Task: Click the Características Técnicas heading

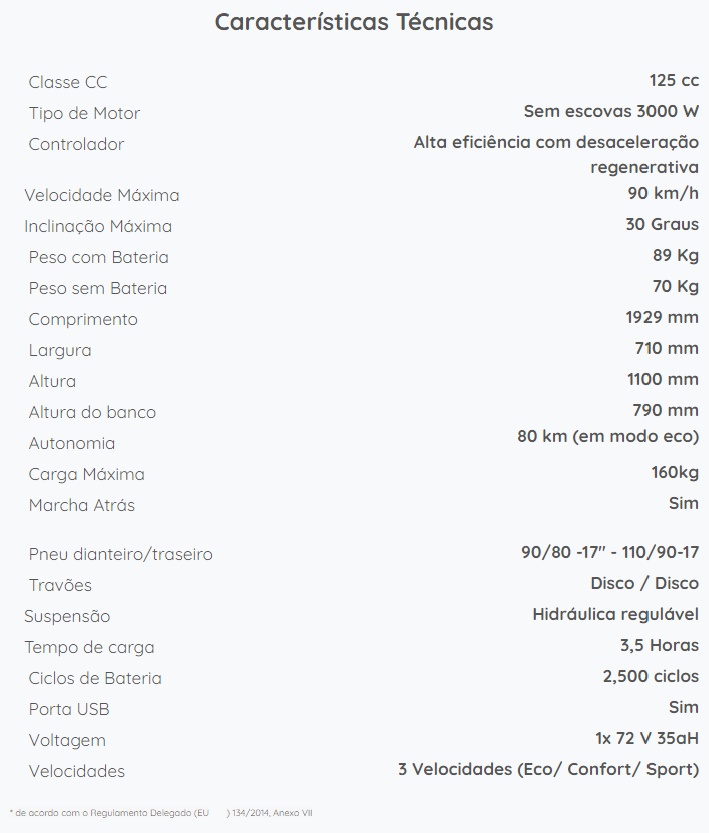Action: pyautogui.click(x=354, y=22)
